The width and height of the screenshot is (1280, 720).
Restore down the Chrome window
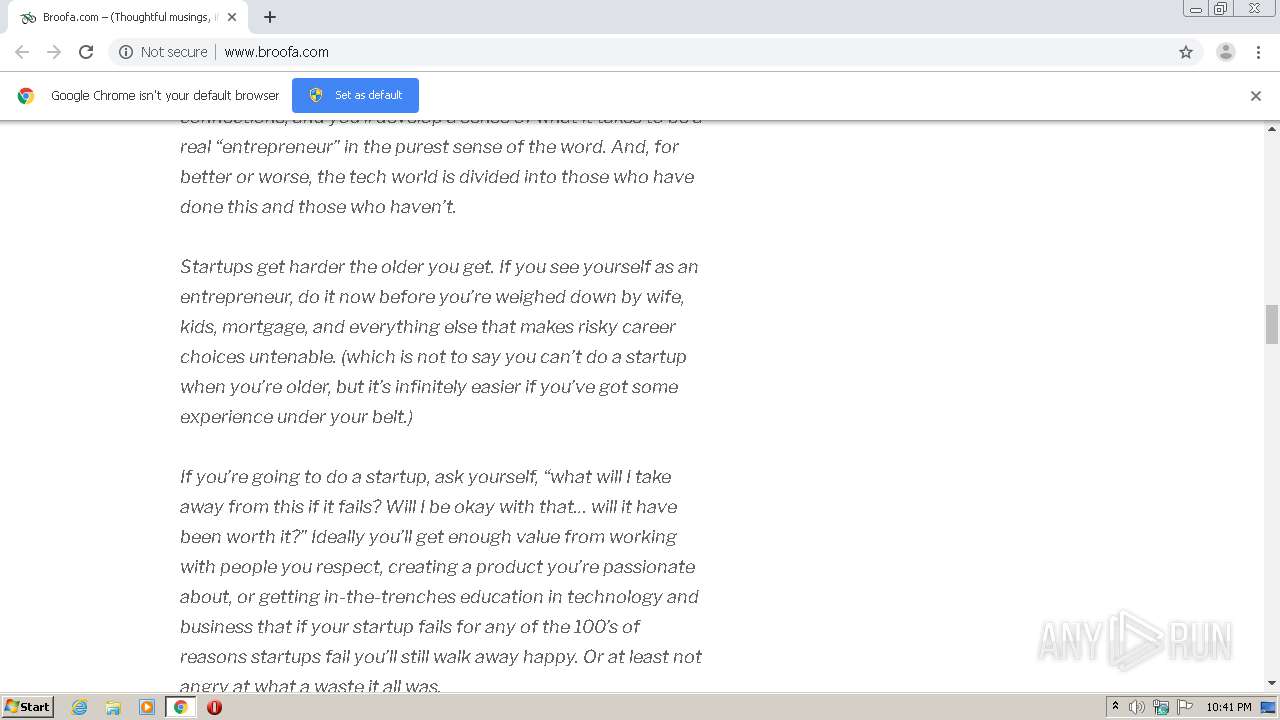tap(1221, 9)
